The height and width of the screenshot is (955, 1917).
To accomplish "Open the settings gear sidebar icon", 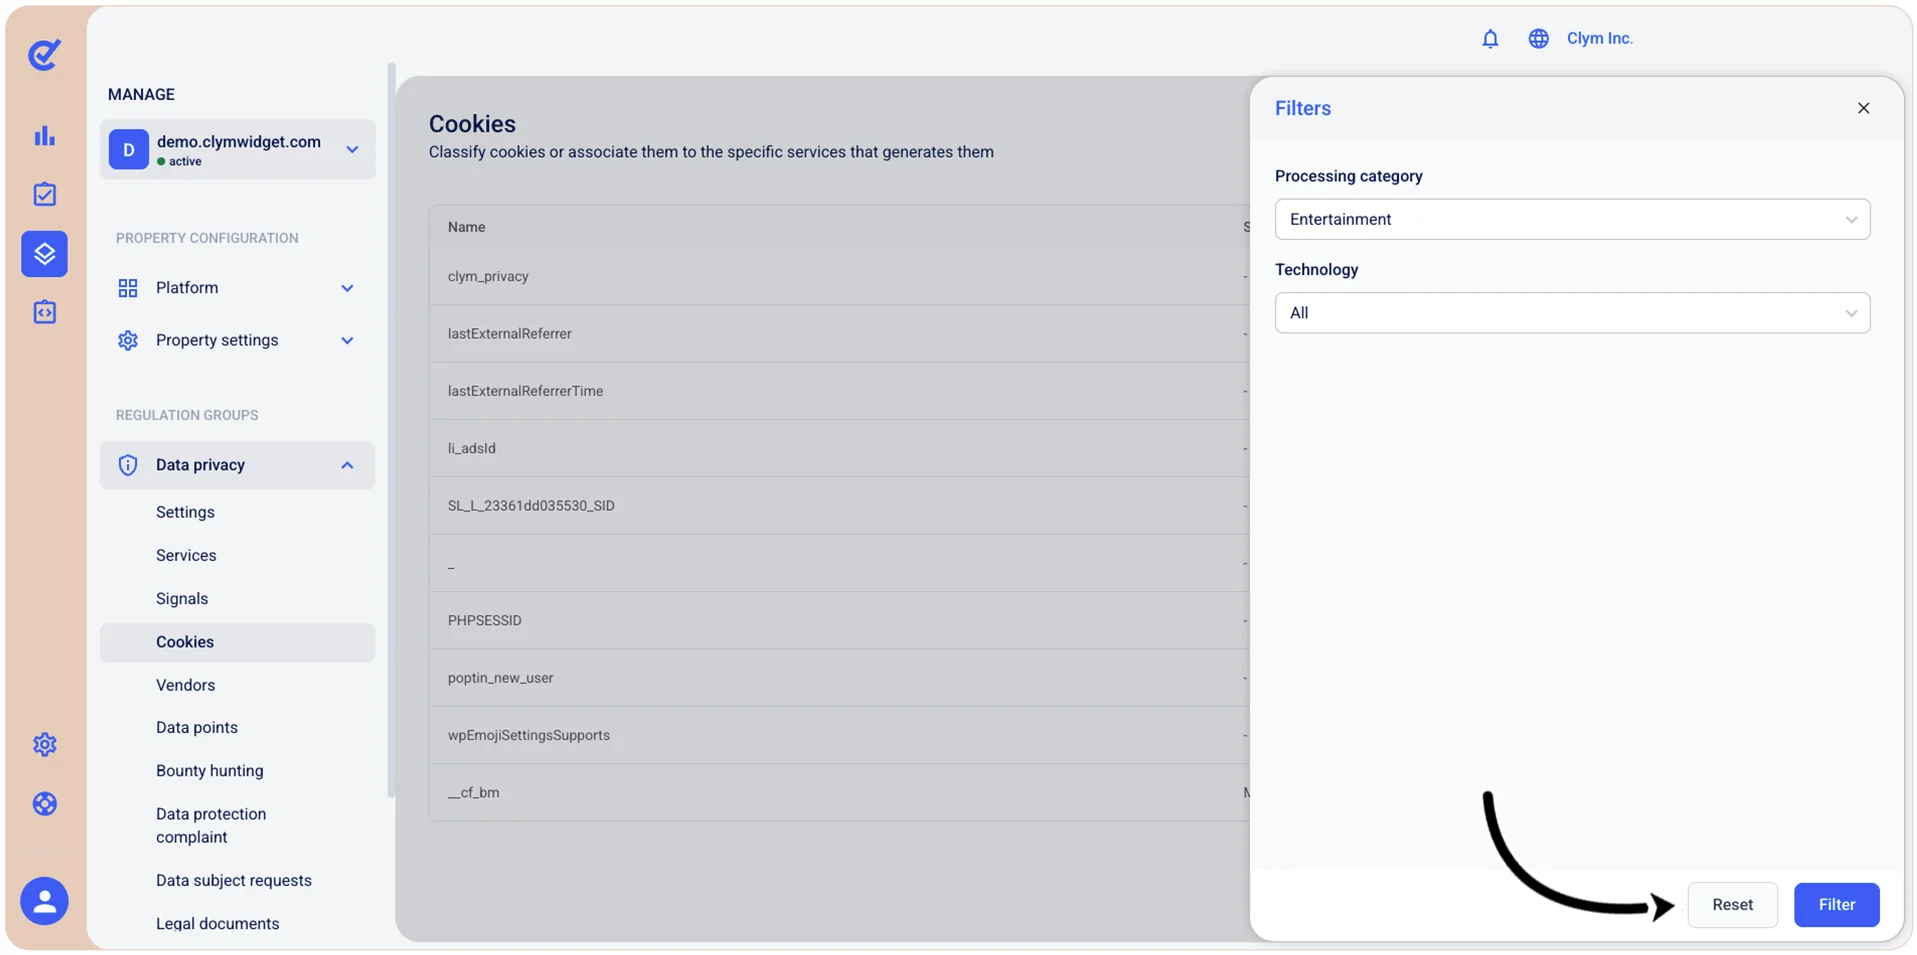I will click(44, 745).
